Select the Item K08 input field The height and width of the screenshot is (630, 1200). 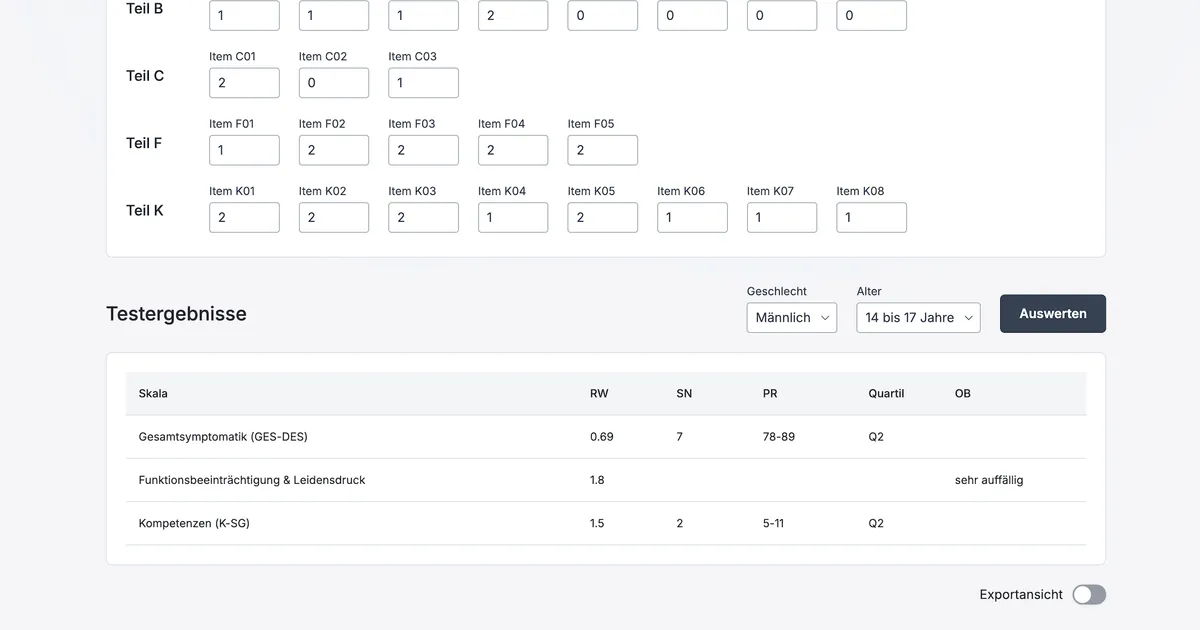tap(871, 218)
